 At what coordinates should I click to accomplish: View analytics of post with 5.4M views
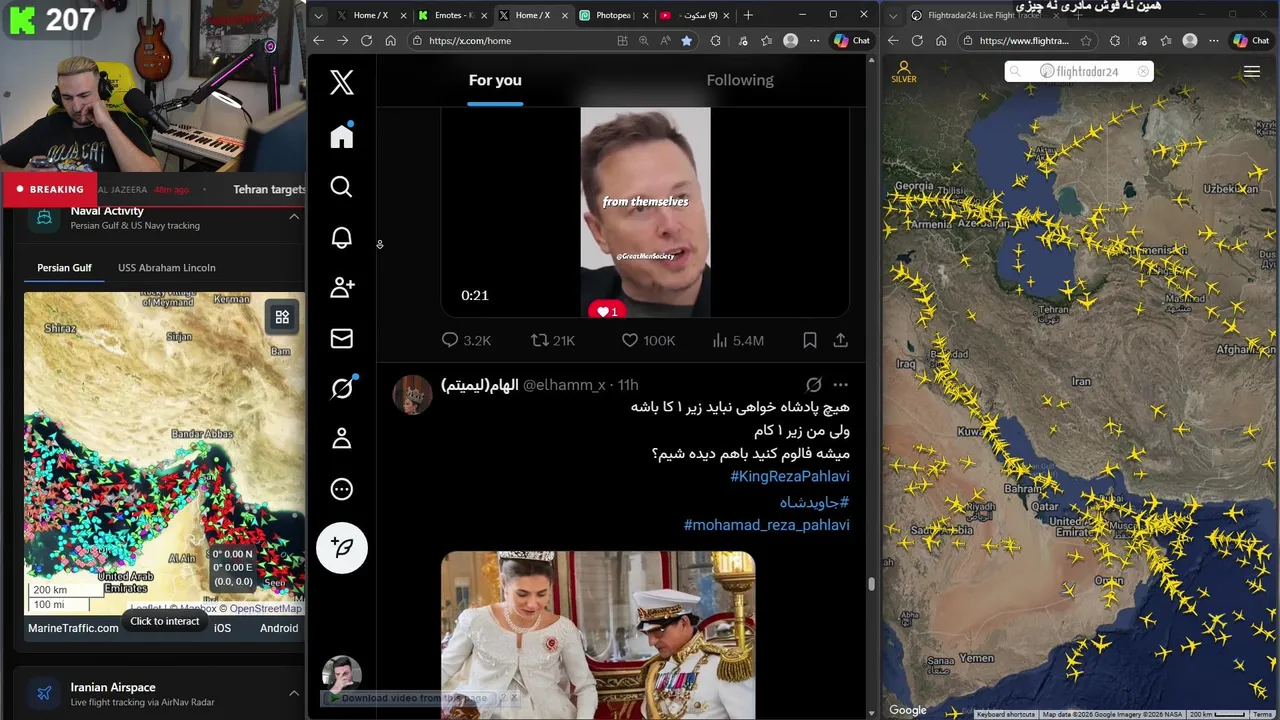click(737, 341)
